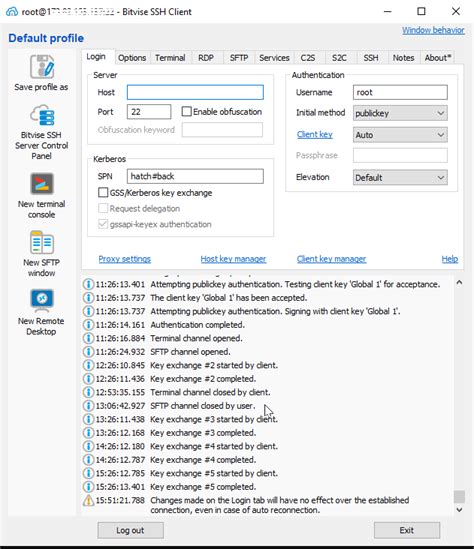Click the Save profile as icon
This screenshot has height=549, width=474.
point(42,66)
